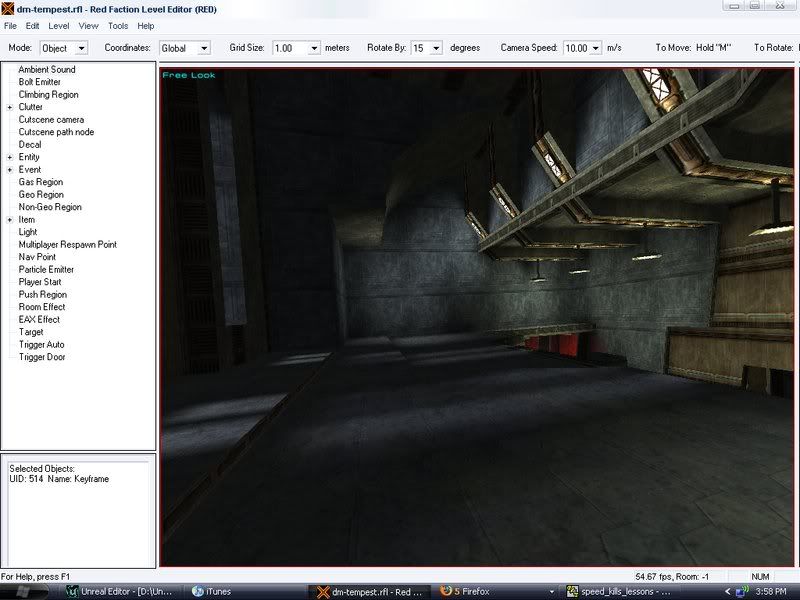
Task: Click the Red Faction editor title bar icon
Action: click(7, 9)
